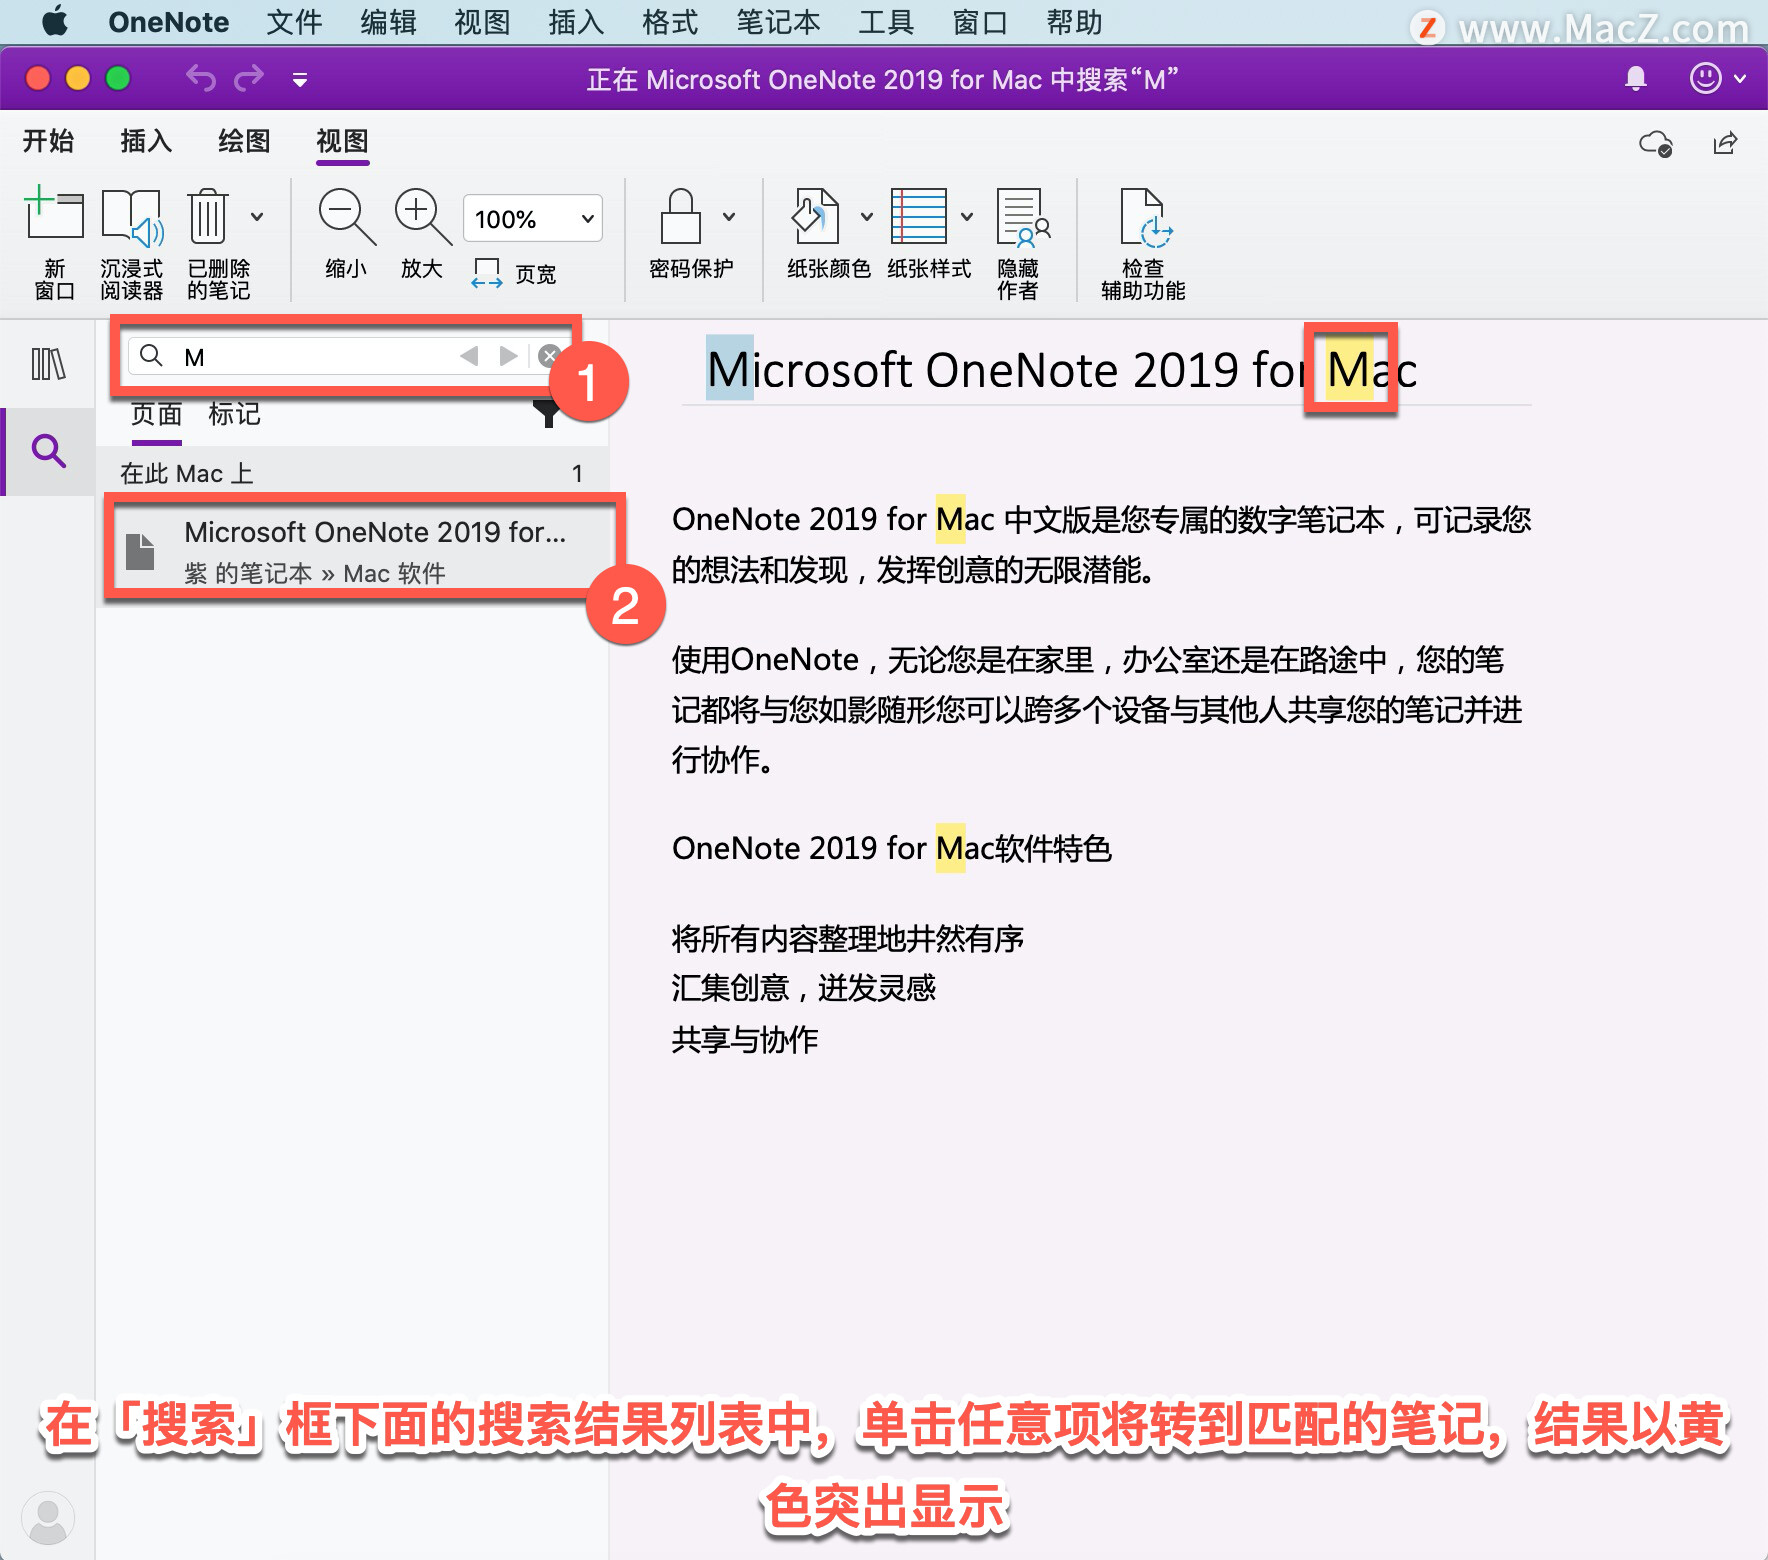Switch to the 标记 results tab
Image resolution: width=1768 pixels, height=1560 pixels.
234,414
